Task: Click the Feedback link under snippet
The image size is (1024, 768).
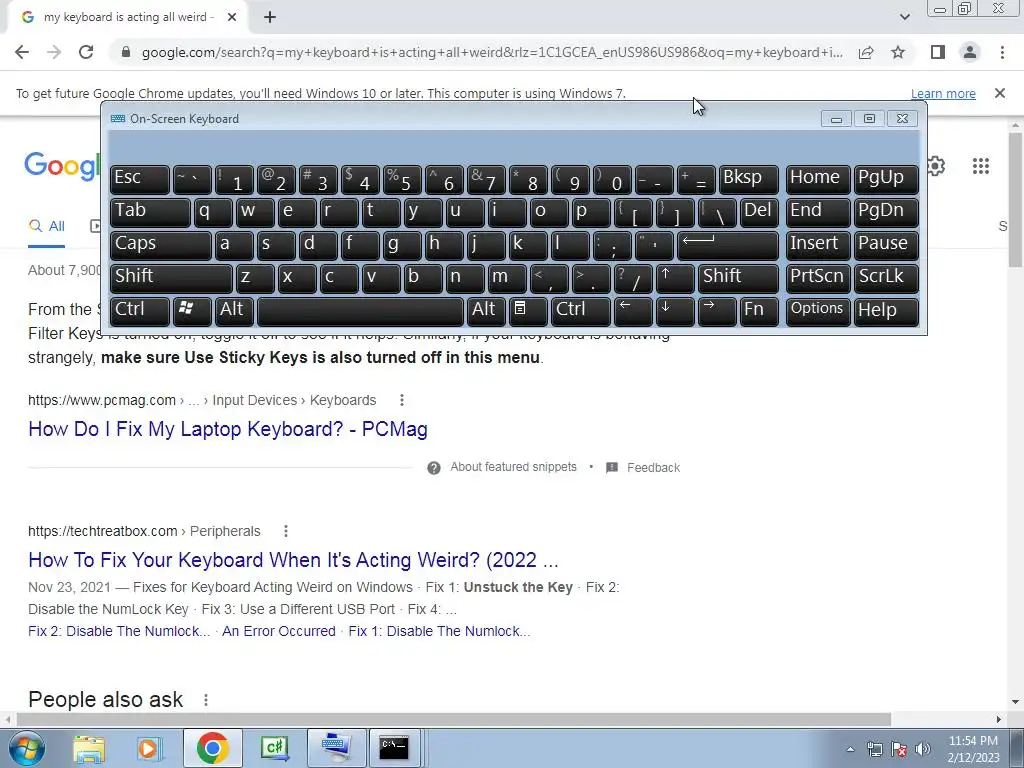Action: coord(653,468)
